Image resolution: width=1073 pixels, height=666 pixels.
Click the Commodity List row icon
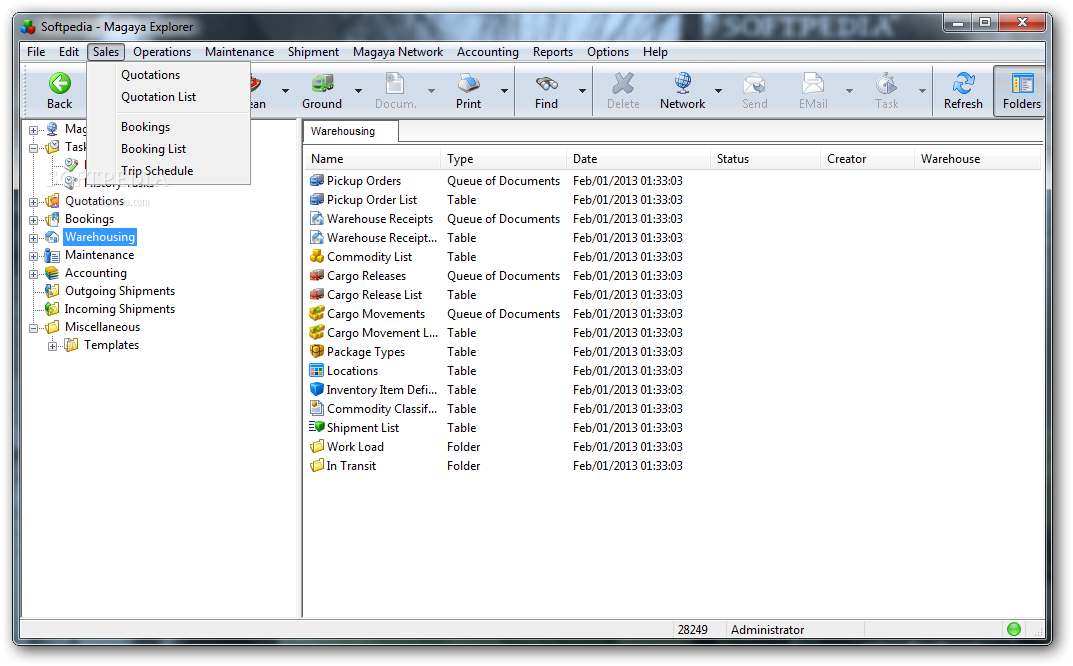[x=317, y=257]
